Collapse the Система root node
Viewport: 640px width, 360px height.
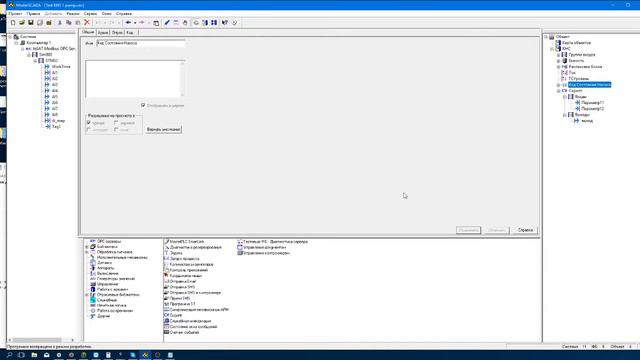coord(10,37)
